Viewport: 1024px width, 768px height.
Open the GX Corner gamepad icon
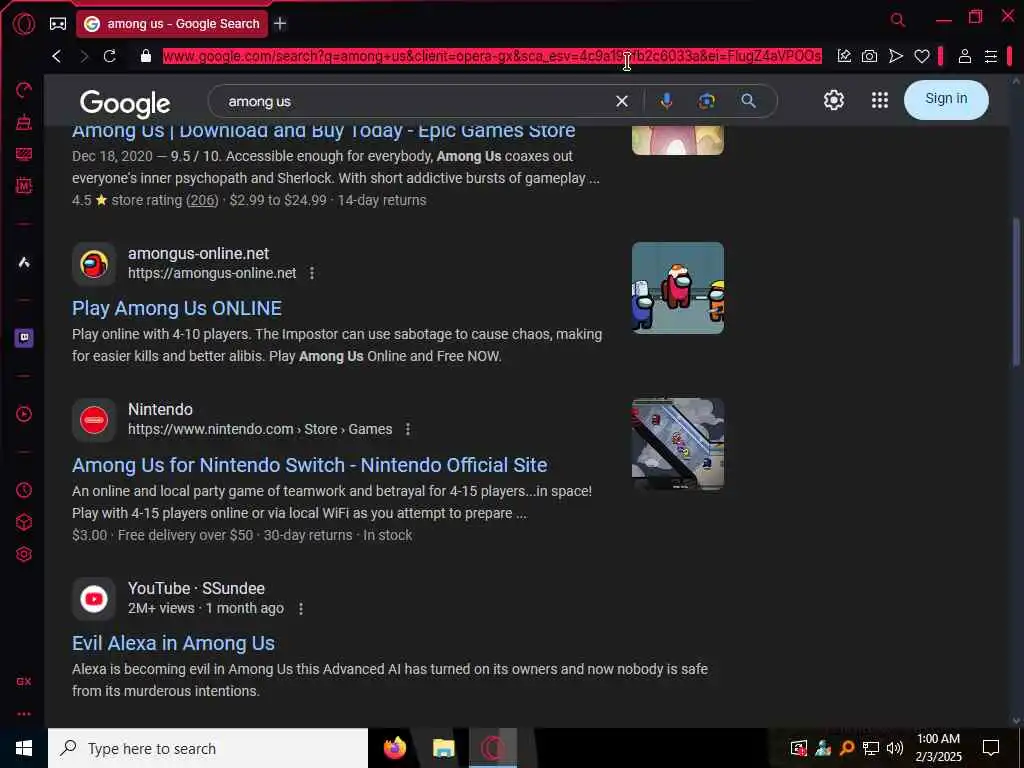click(58, 24)
